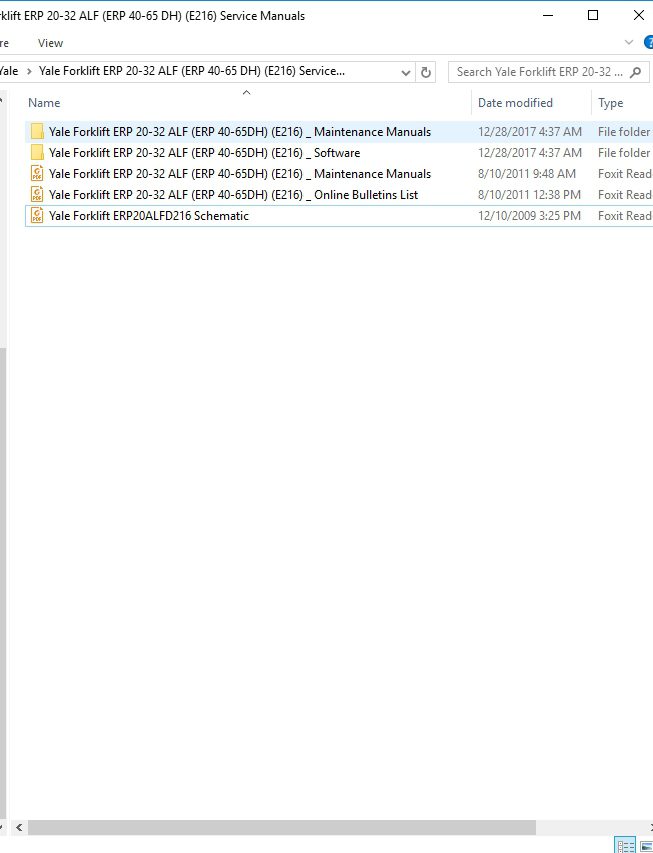The image size is (653, 853).
Task: Click date modified of Maintenance Manuals folder
Action: click(530, 132)
